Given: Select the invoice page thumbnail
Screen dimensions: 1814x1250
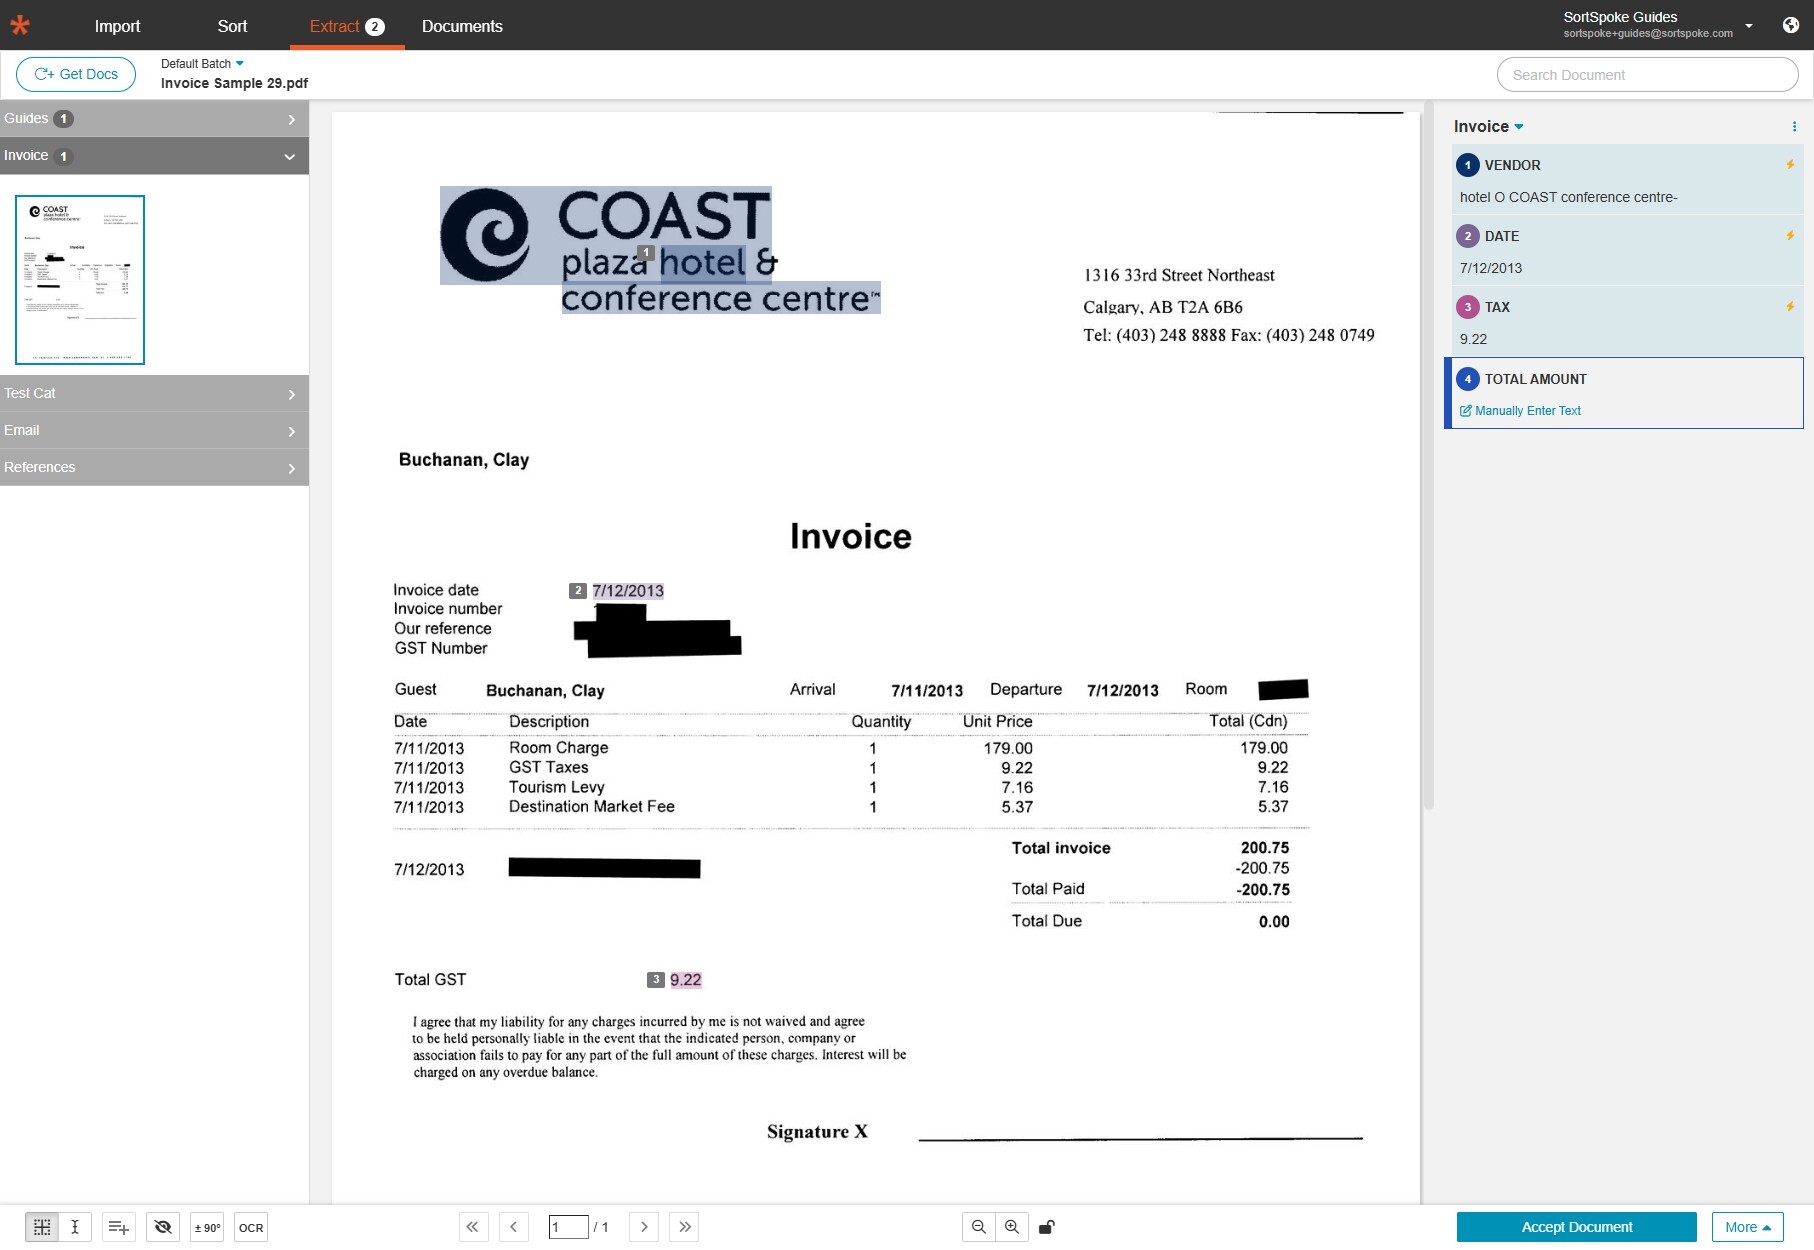Looking at the screenshot, I should [80, 280].
